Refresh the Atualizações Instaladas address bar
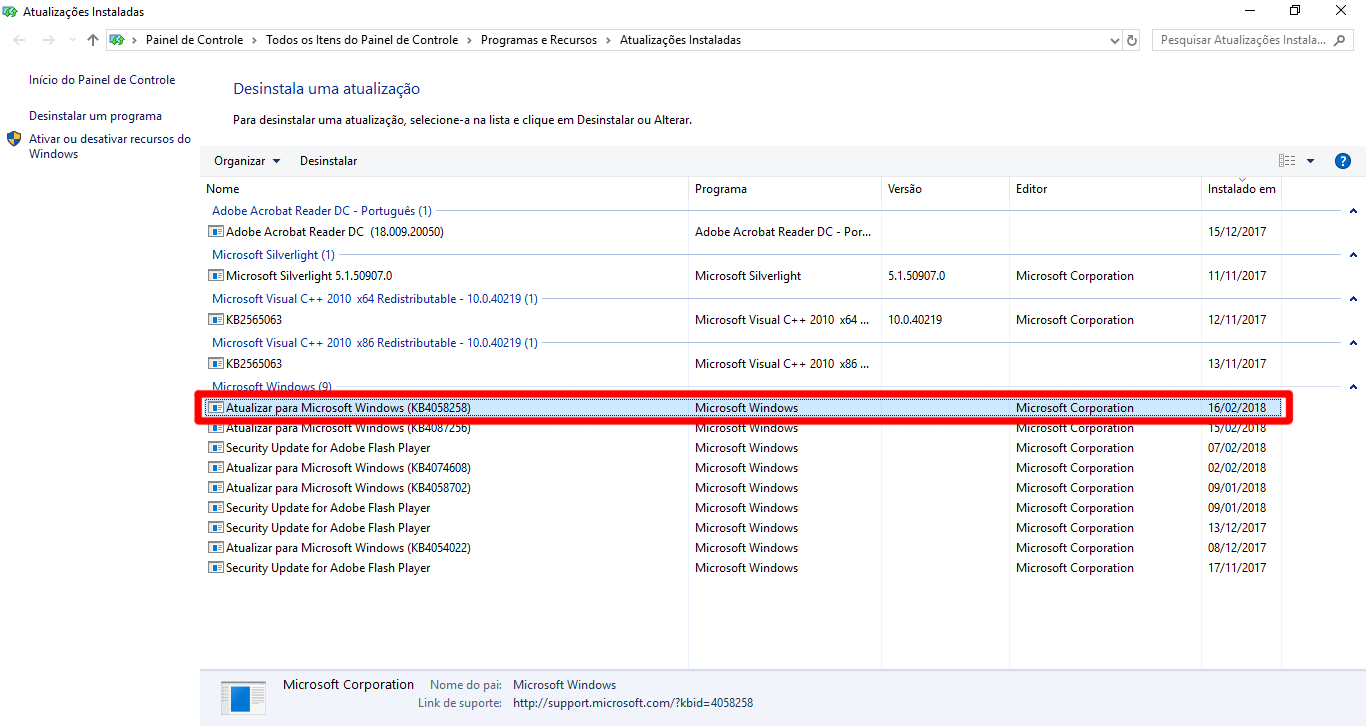1366x726 pixels. click(1132, 40)
